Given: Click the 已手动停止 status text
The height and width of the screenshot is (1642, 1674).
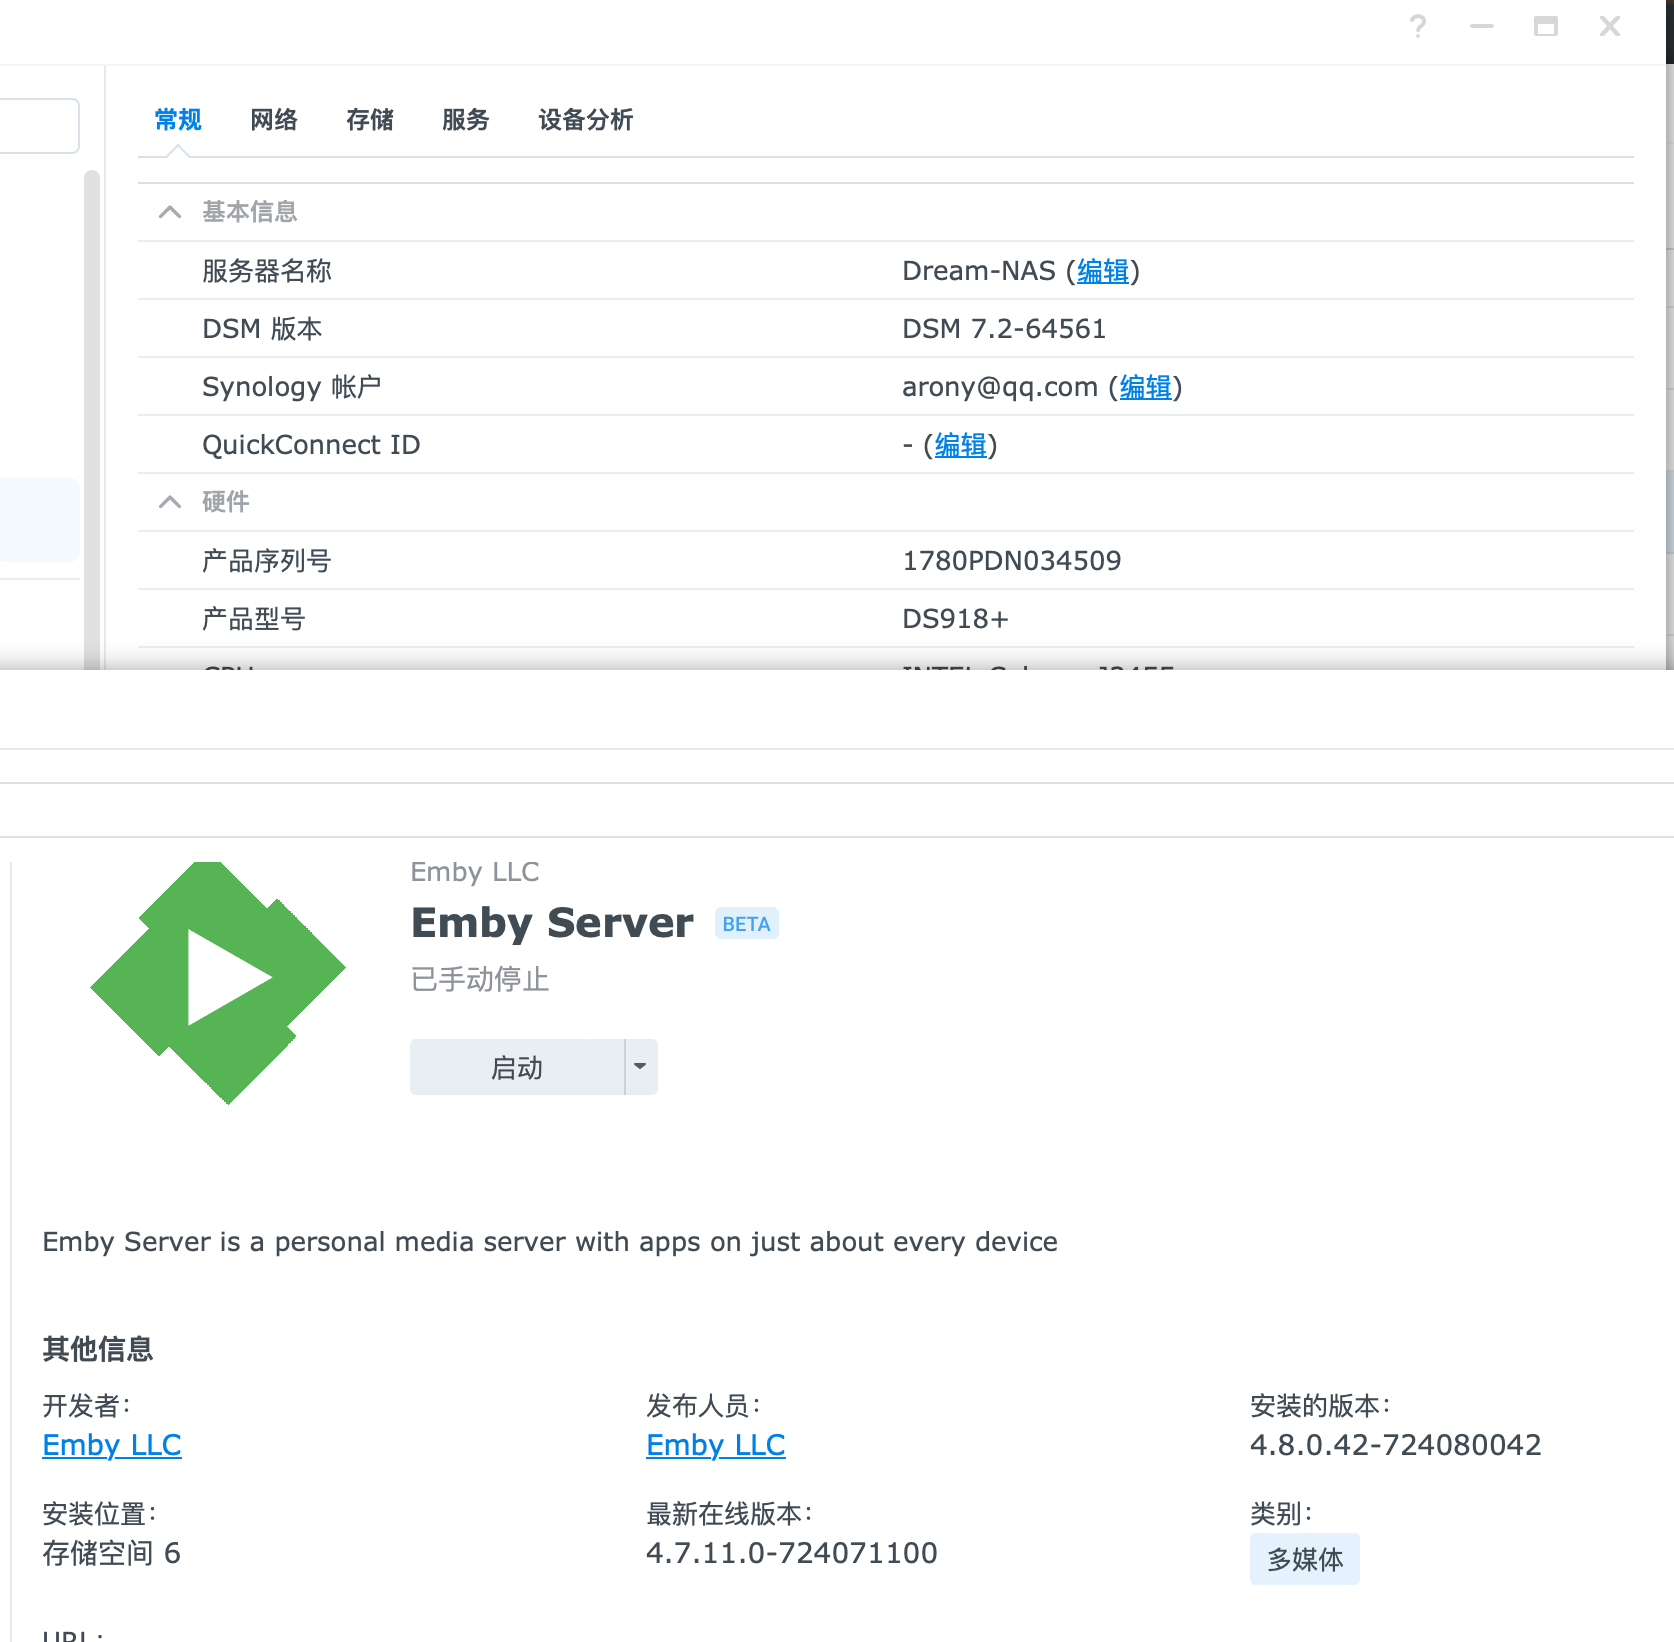Looking at the screenshot, I should point(480,979).
